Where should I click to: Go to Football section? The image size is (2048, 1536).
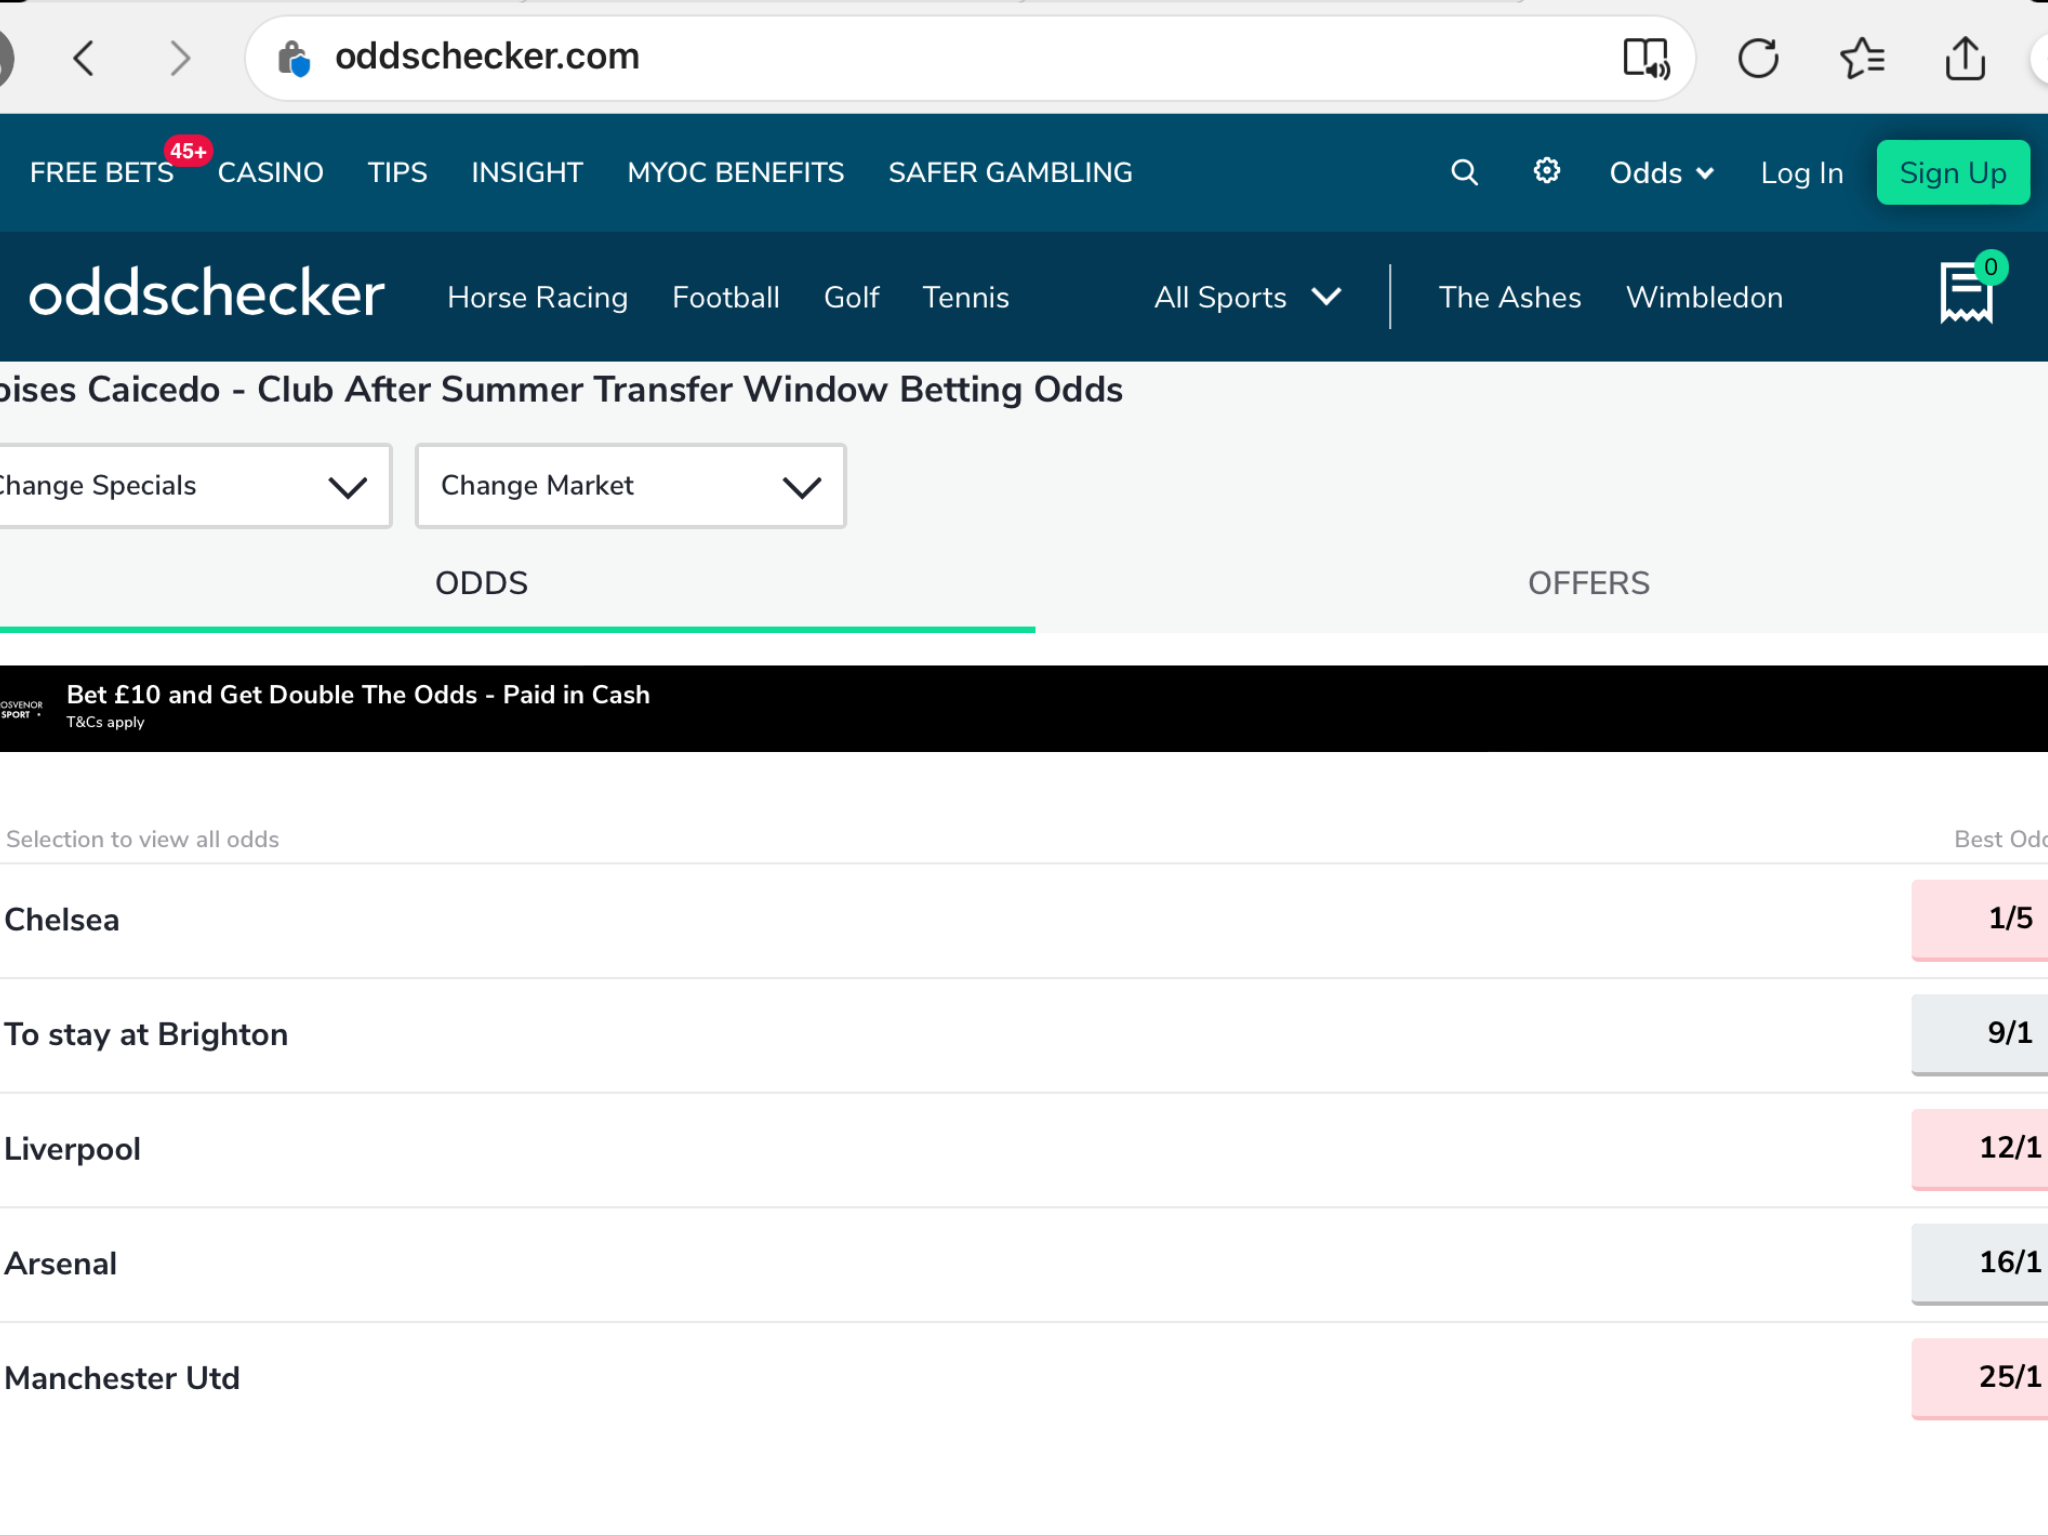click(x=725, y=297)
